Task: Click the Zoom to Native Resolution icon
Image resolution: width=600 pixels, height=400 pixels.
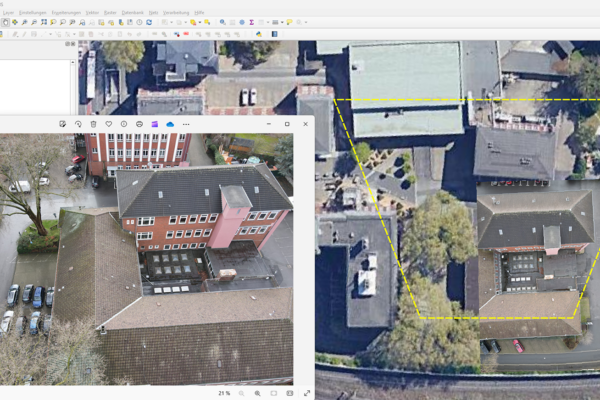Action: (x=72, y=22)
